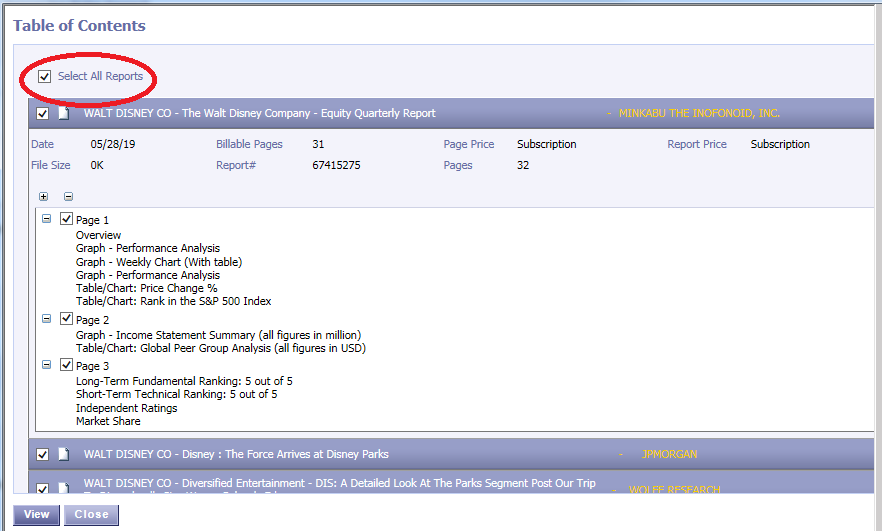The width and height of the screenshot is (882, 531).
Task: Uncheck the Equity Quarterly Report checkbox
Action: tap(43, 114)
